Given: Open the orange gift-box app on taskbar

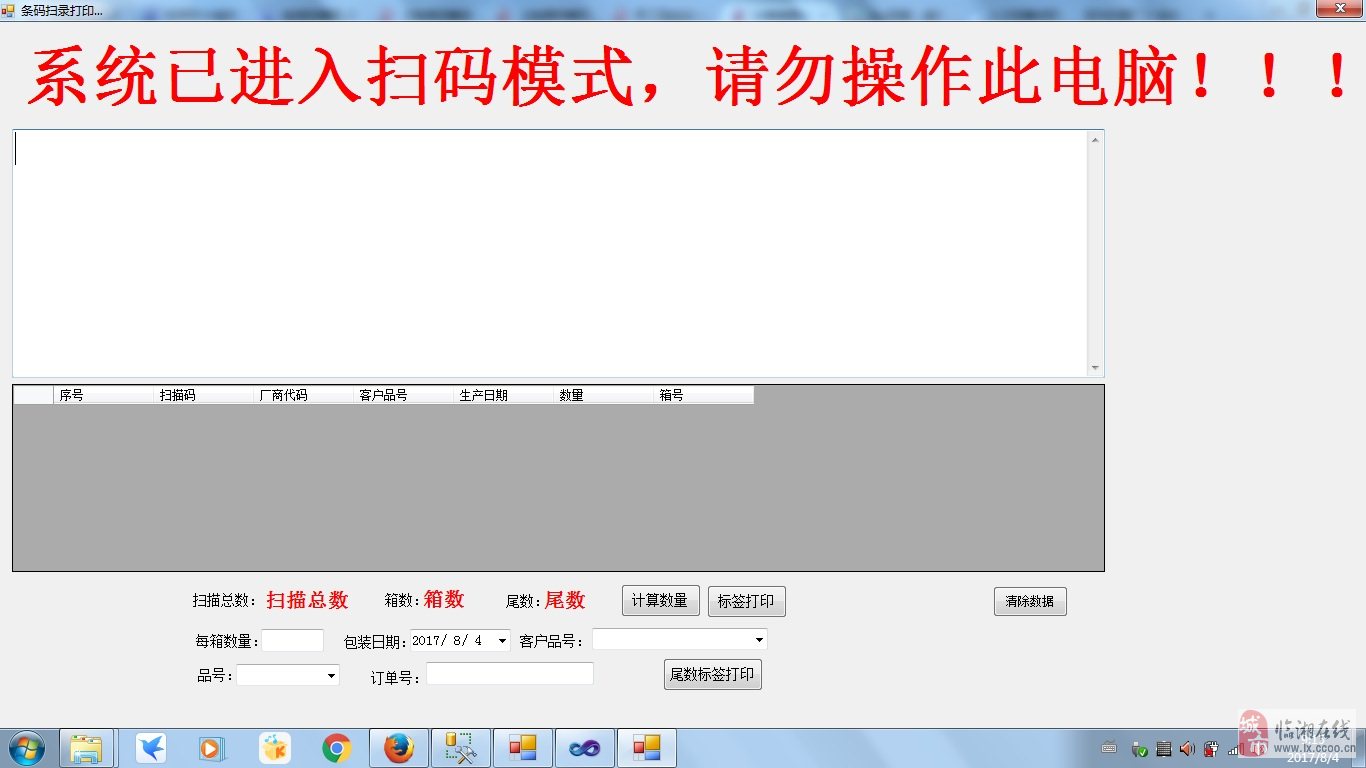Looking at the screenshot, I should pyautogui.click(x=274, y=746).
